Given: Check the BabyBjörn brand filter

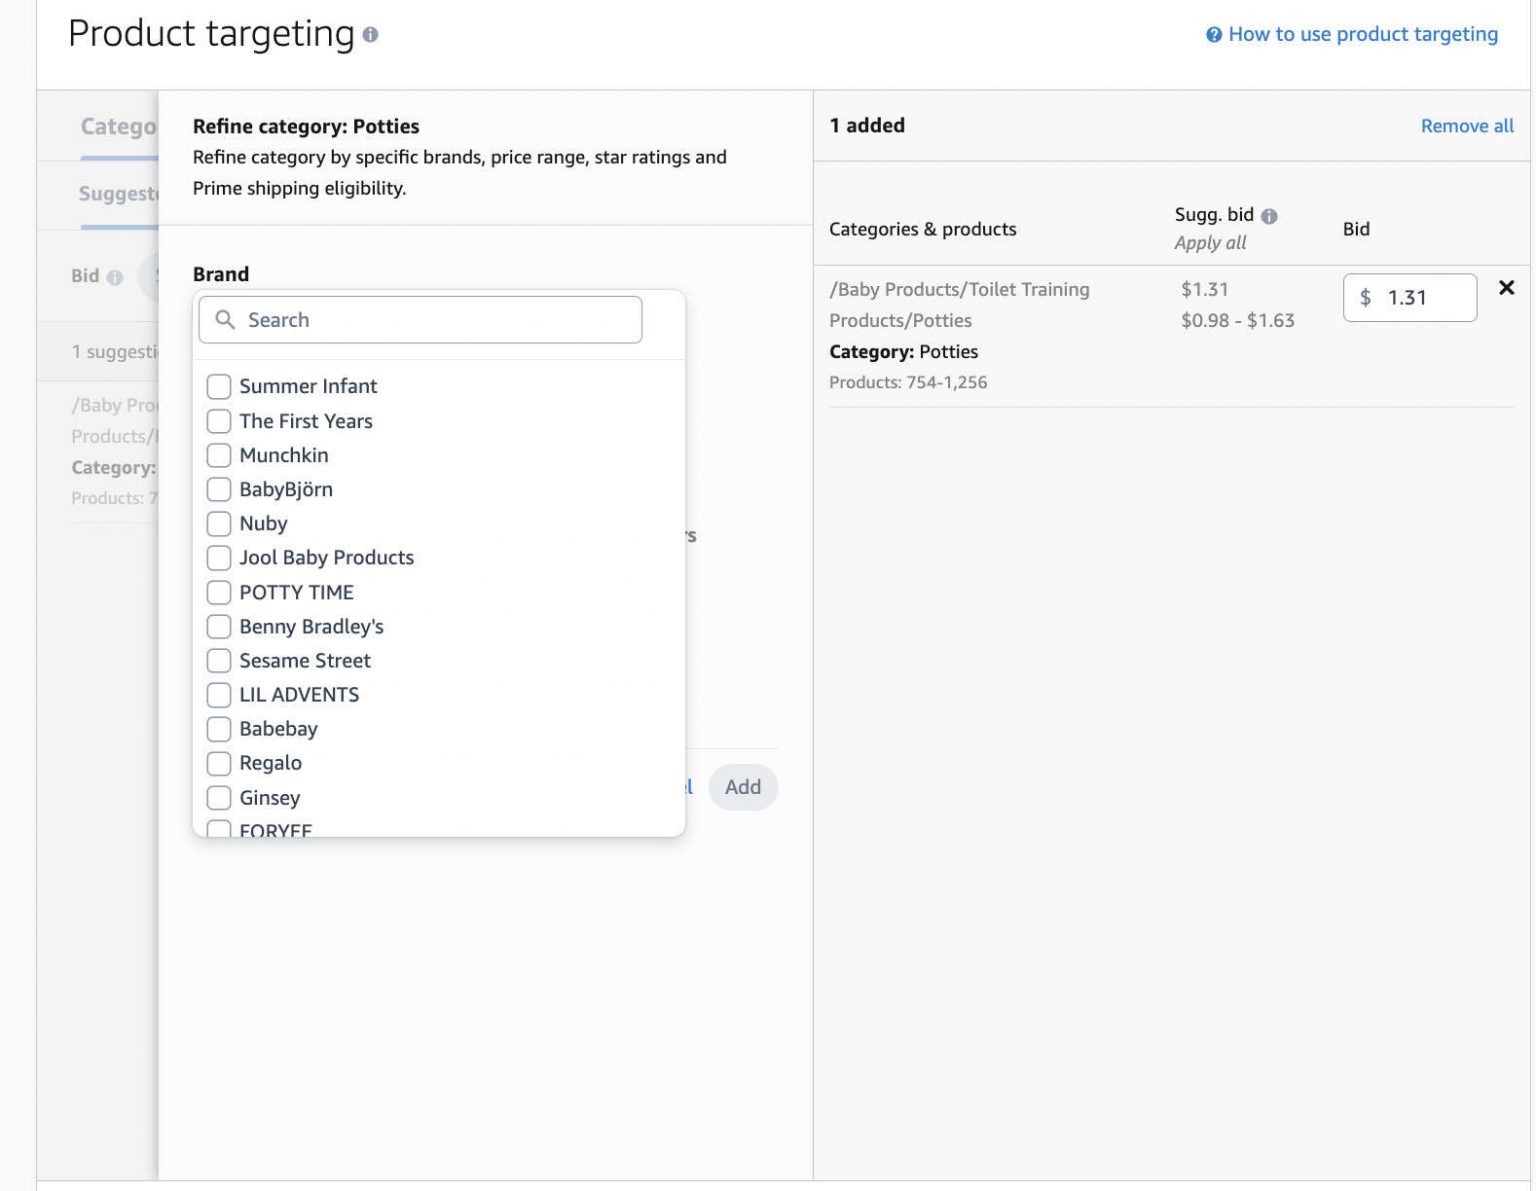Looking at the screenshot, I should point(219,489).
